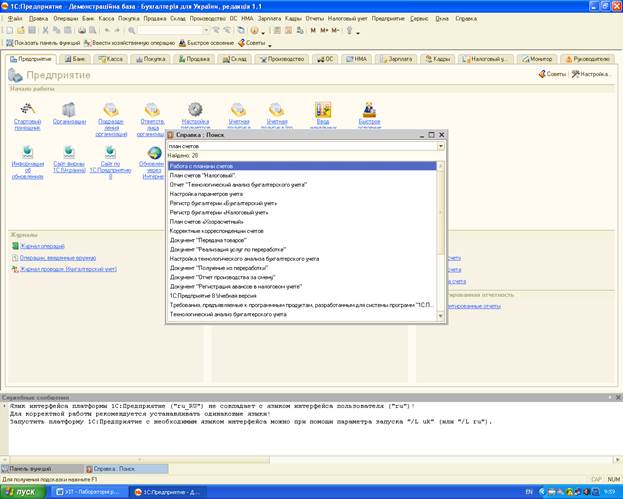623x499 pixels.
Task: Open the Настройка параметров gear icon
Action: [x=195, y=109]
